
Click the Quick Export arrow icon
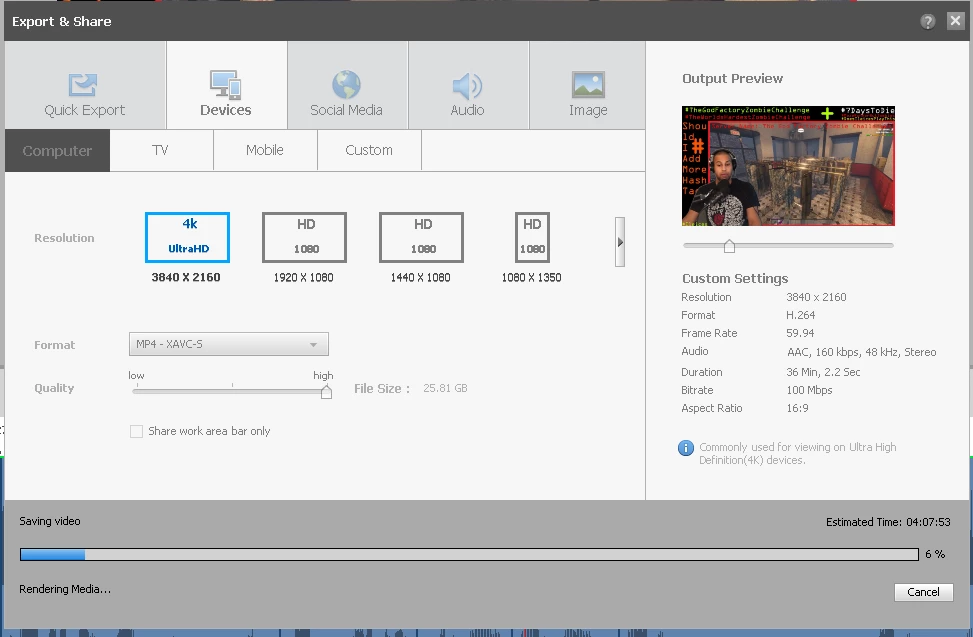coord(83,84)
